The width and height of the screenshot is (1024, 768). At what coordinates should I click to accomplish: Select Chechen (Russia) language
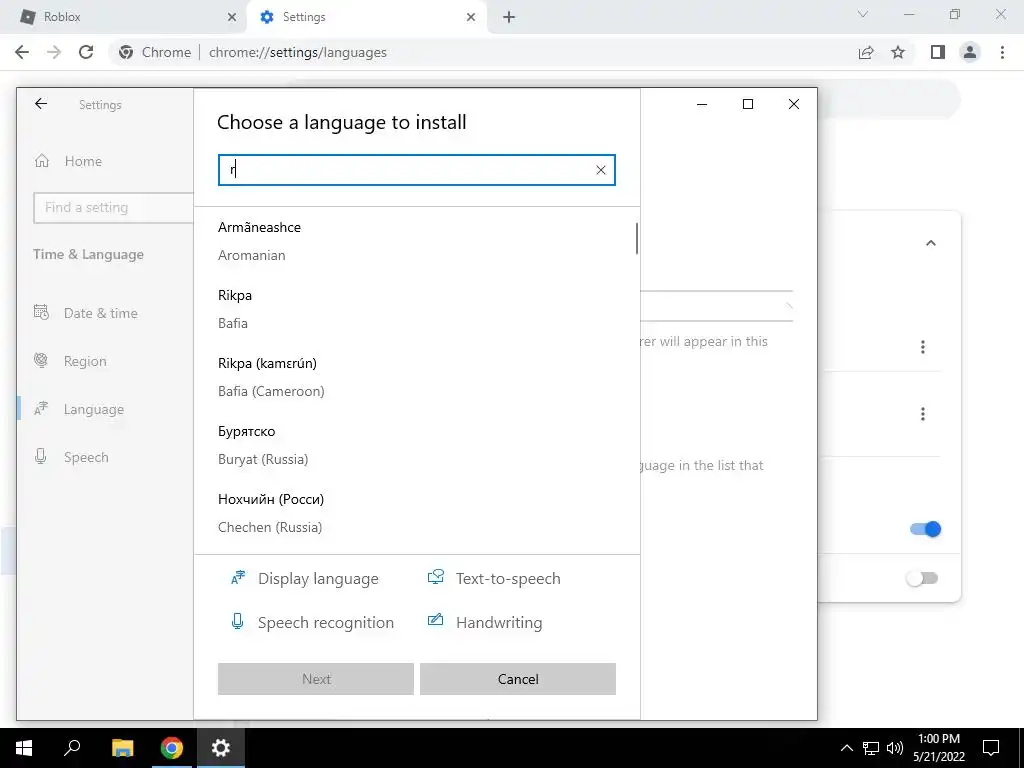[417, 513]
